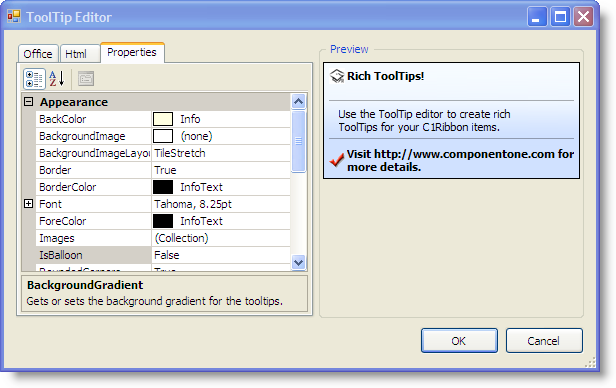Image resolution: width=616 pixels, height=388 pixels.
Task: Click the resize grip at dialog corner
Action: 590,362
